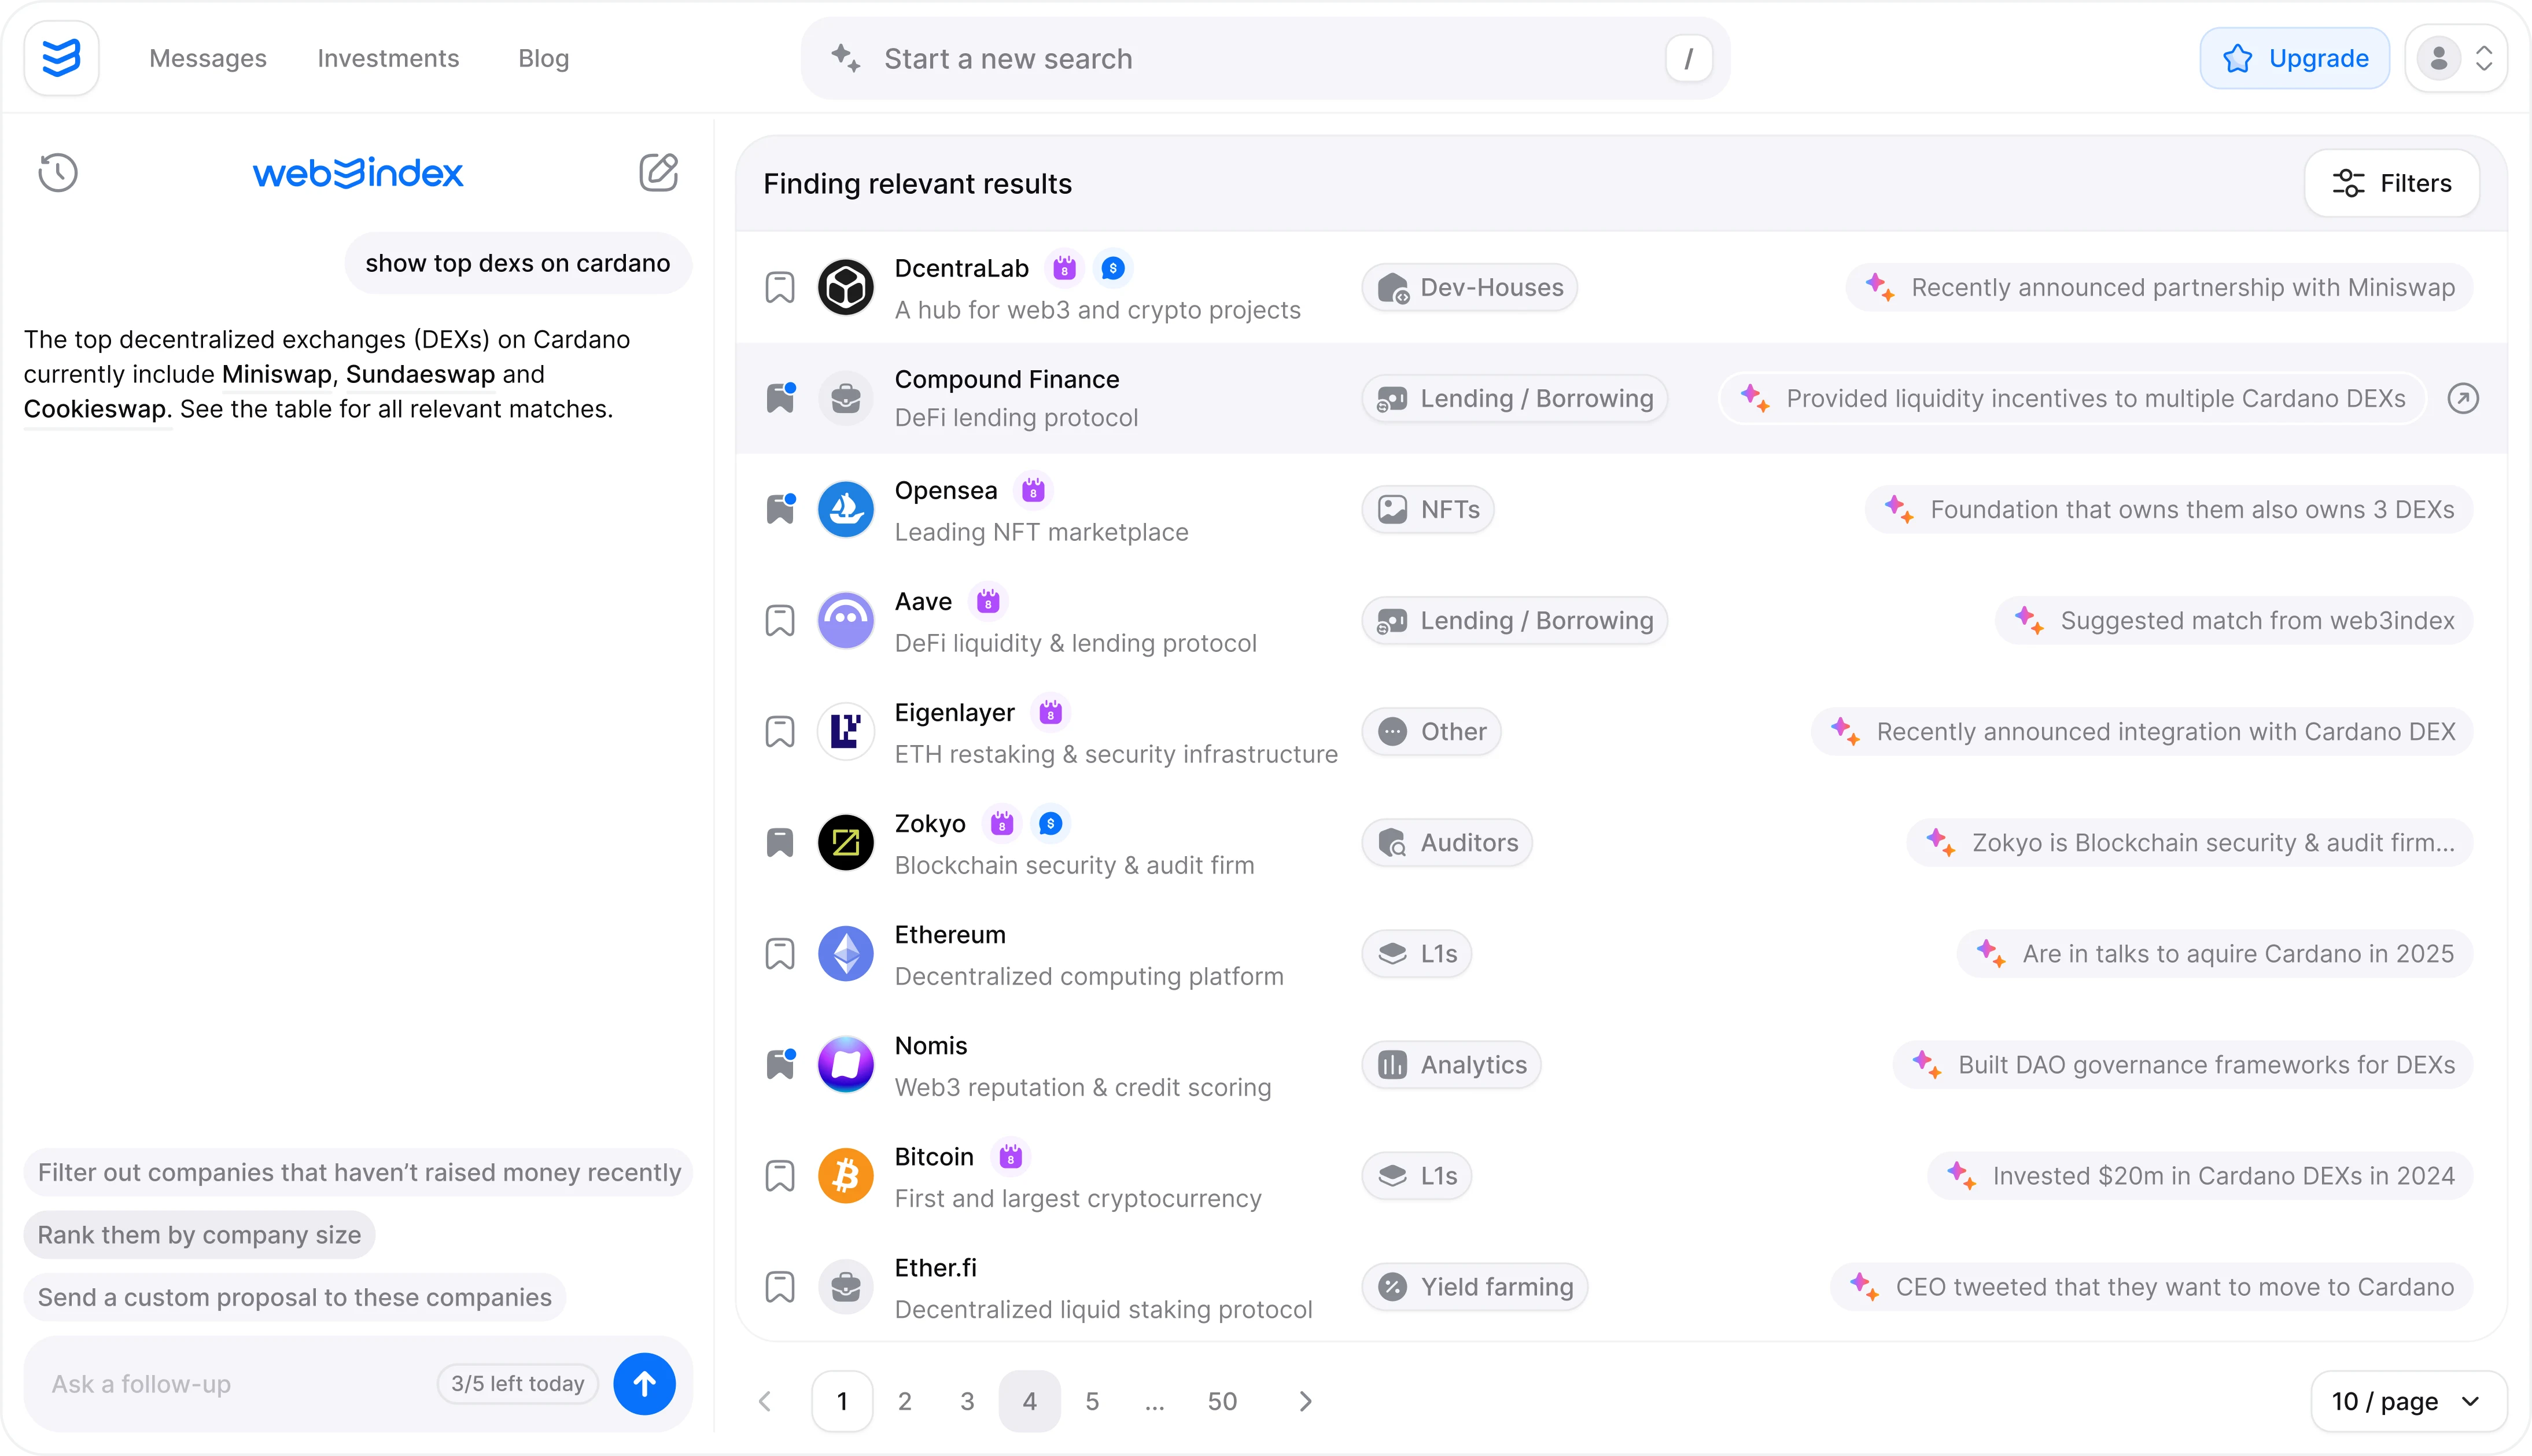Click the Opensea logo avatar
Image resolution: width=2532 pixels, height=1456 pixels.
coord(846,509)
